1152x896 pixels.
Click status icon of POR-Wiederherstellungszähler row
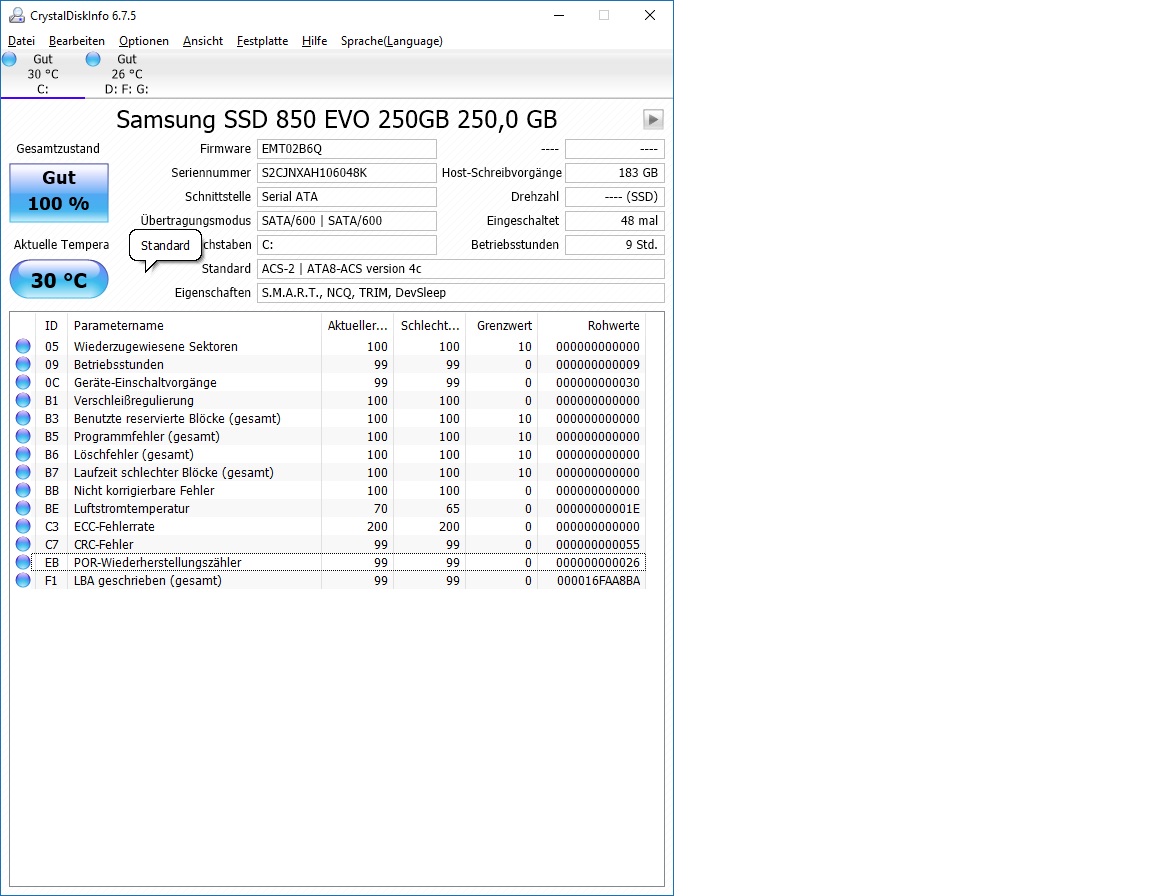coord(24,562)
